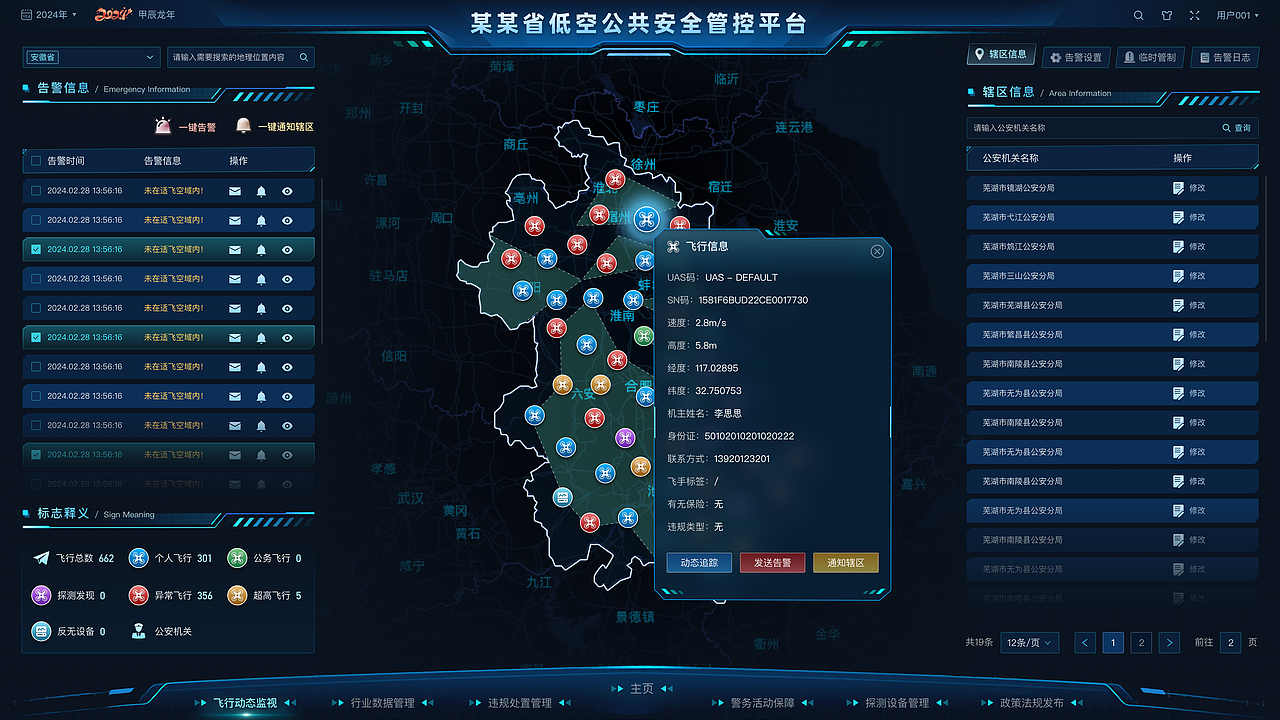Tick the select-all checkbox beside 告警时间
This screenshot has width=1280, height=720.
[x=36, y=161]
